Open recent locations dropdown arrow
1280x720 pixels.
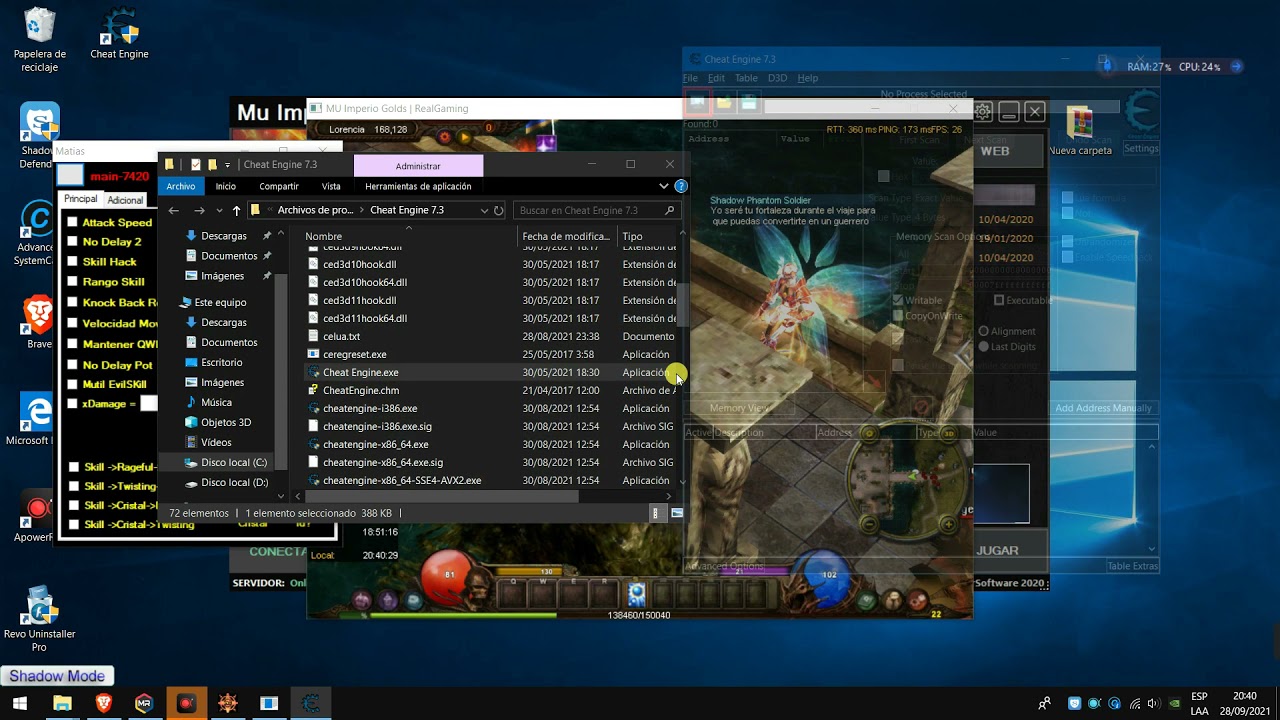pos(219,210)
